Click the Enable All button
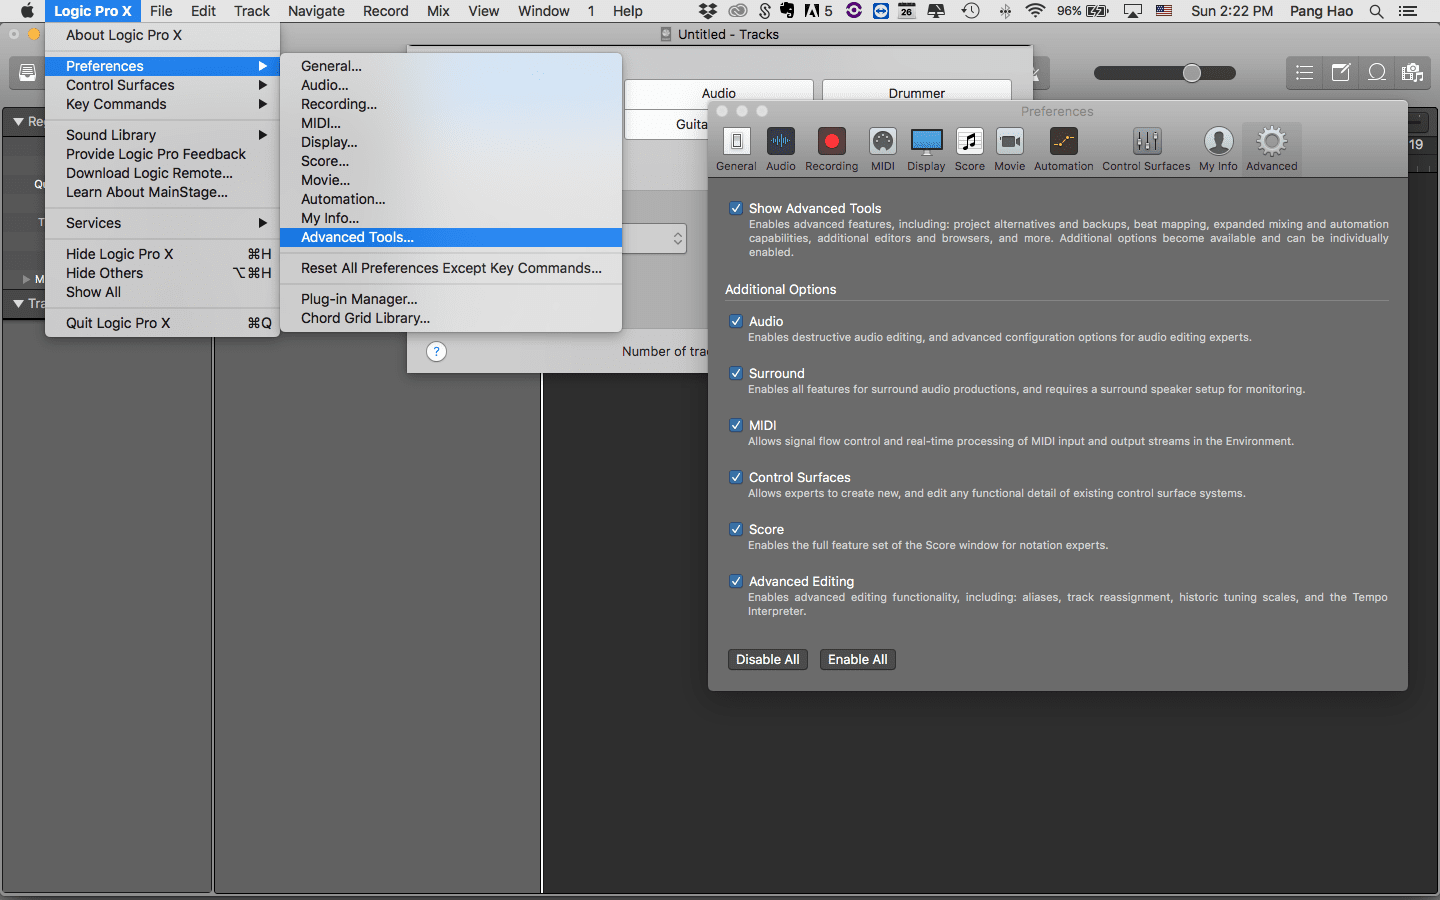1440x900 pixels. (857, 660)
